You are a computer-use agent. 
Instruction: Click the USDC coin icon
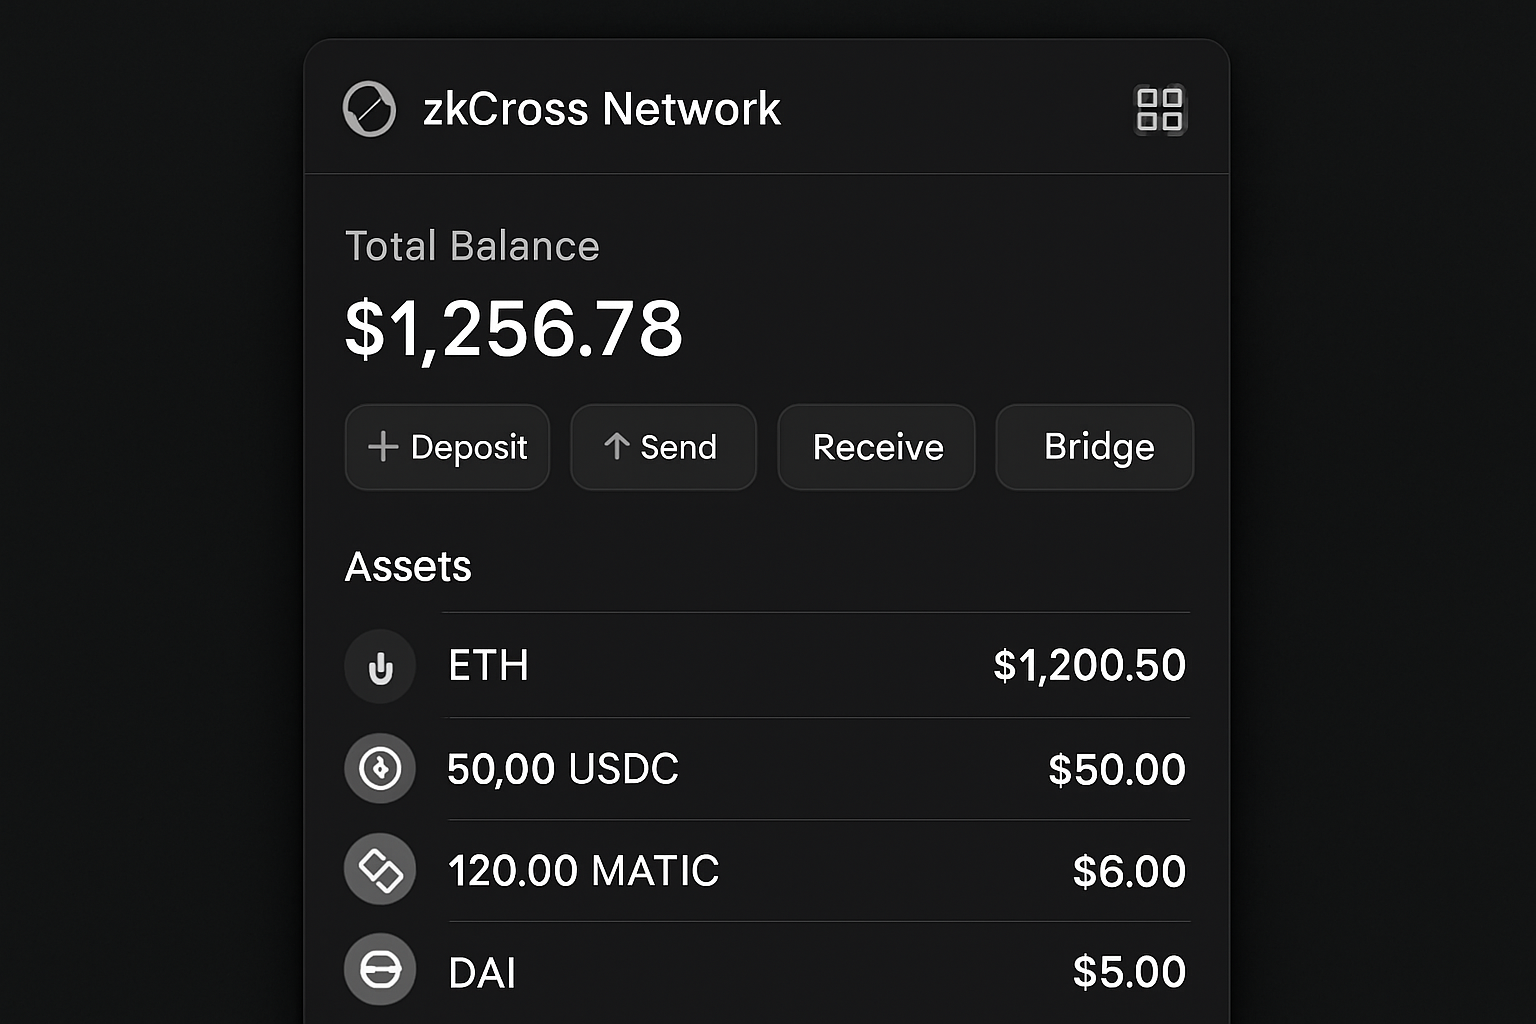point(380,768)
